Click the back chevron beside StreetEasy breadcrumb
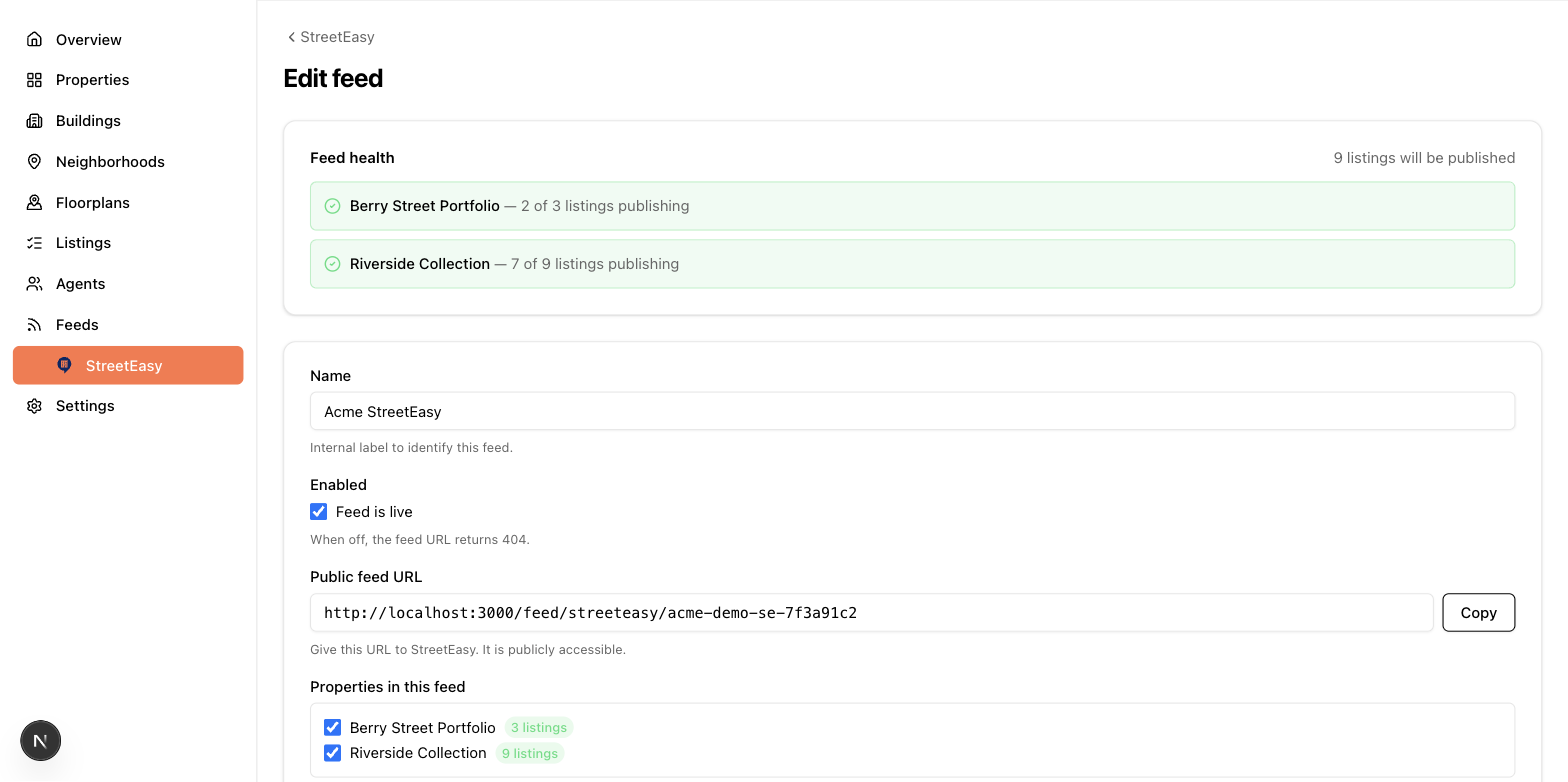The width and height of the screenshot is (1568, 782). [291, 37]
